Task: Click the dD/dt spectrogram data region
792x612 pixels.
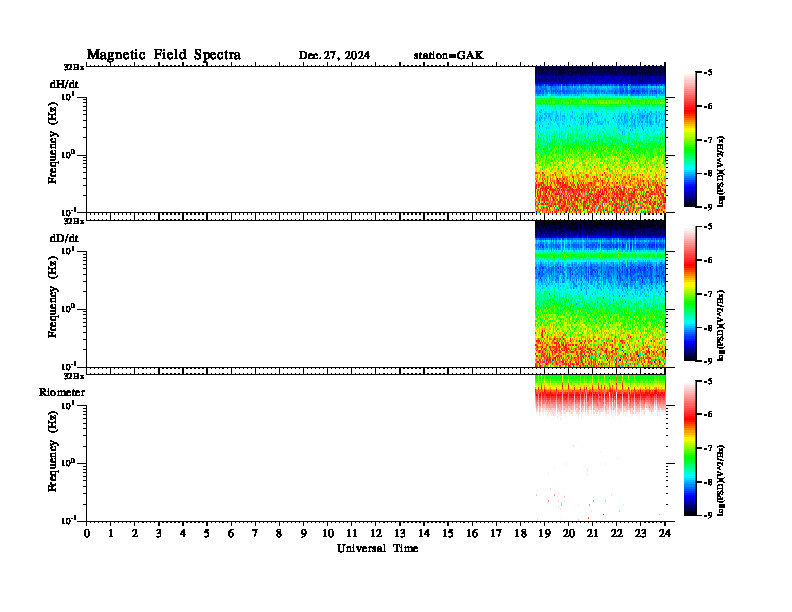Action: (x=600, y=293)
